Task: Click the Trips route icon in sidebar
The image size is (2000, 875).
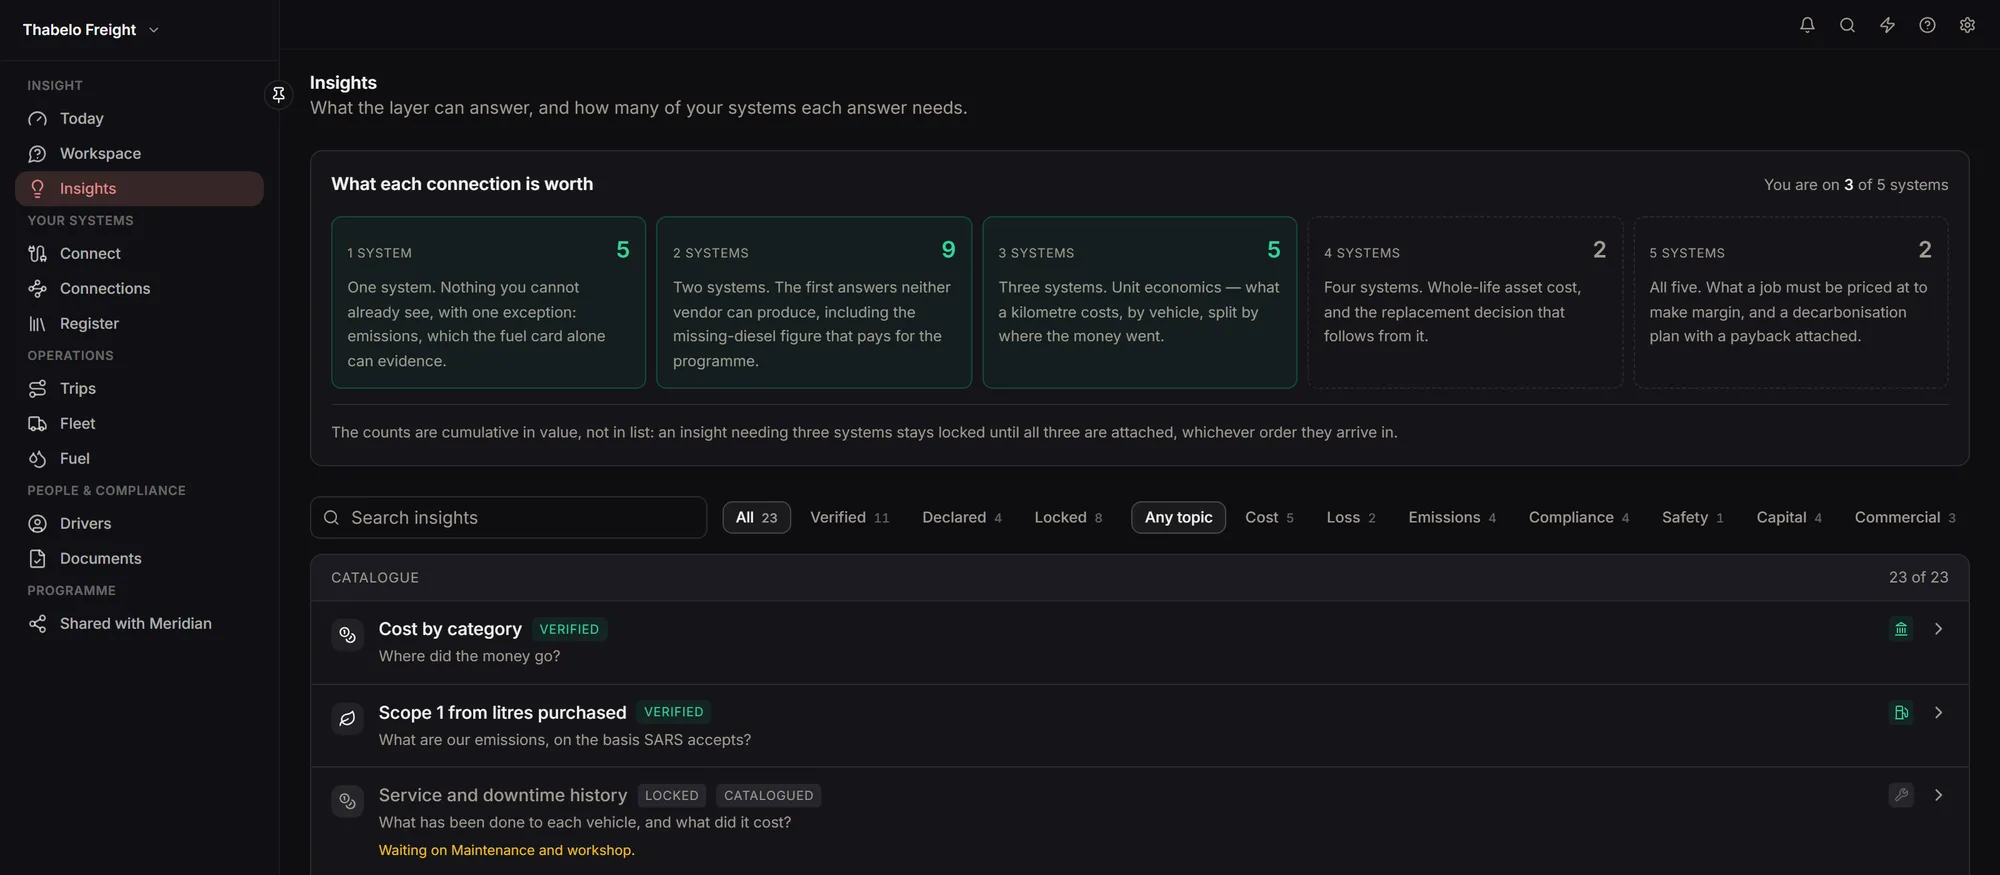Action: pyautogui.click(x=38, y=389)
